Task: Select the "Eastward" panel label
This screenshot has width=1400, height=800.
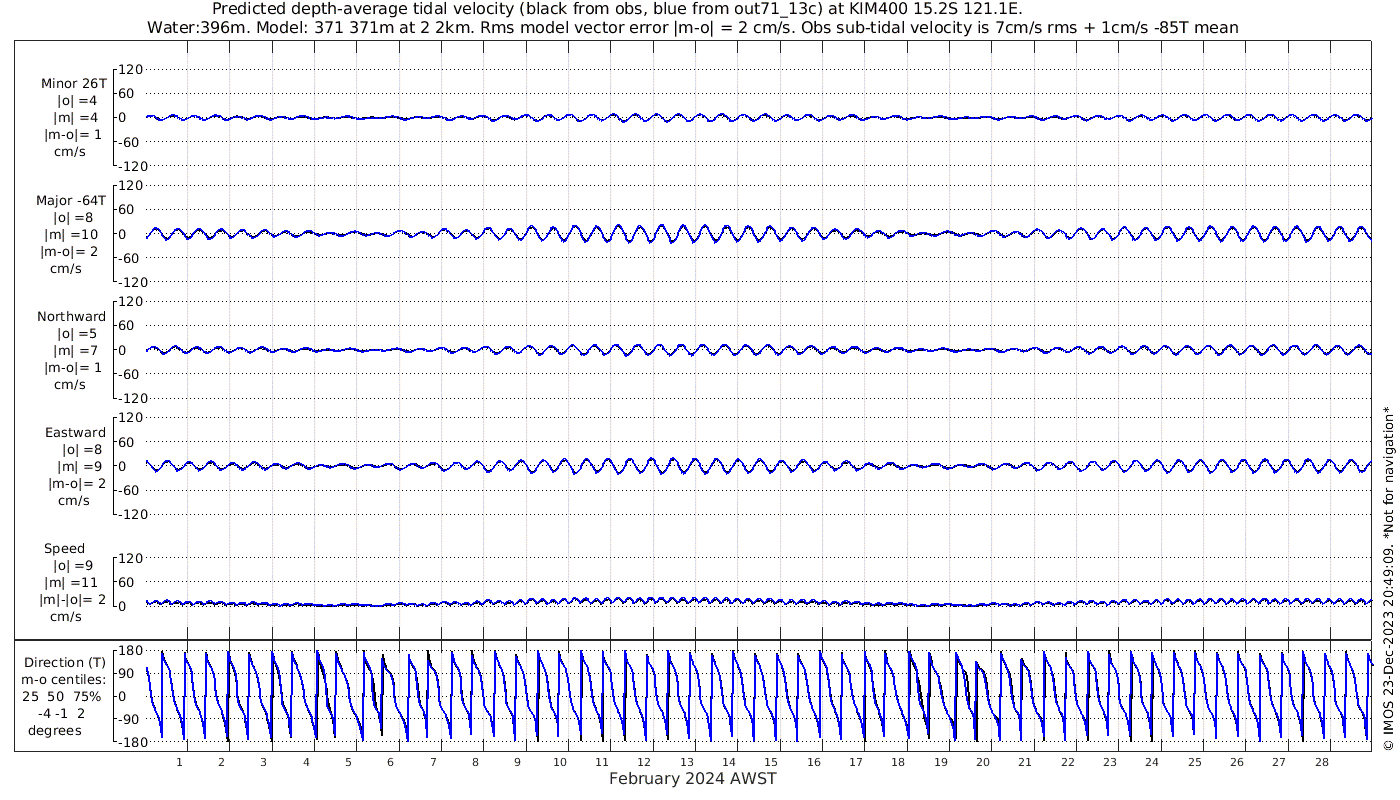Action: (75, 433)
